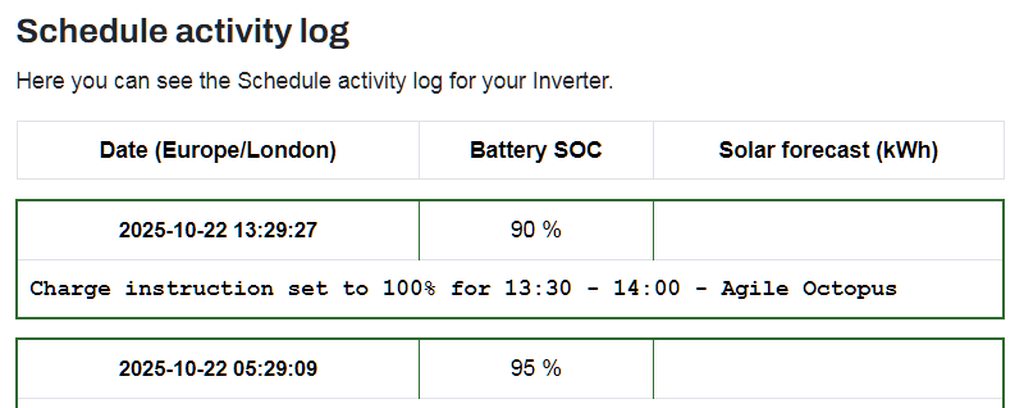This screenshot has height=408, width=1024.
Task: Click the Battery SOC column header
Action: 536,151
